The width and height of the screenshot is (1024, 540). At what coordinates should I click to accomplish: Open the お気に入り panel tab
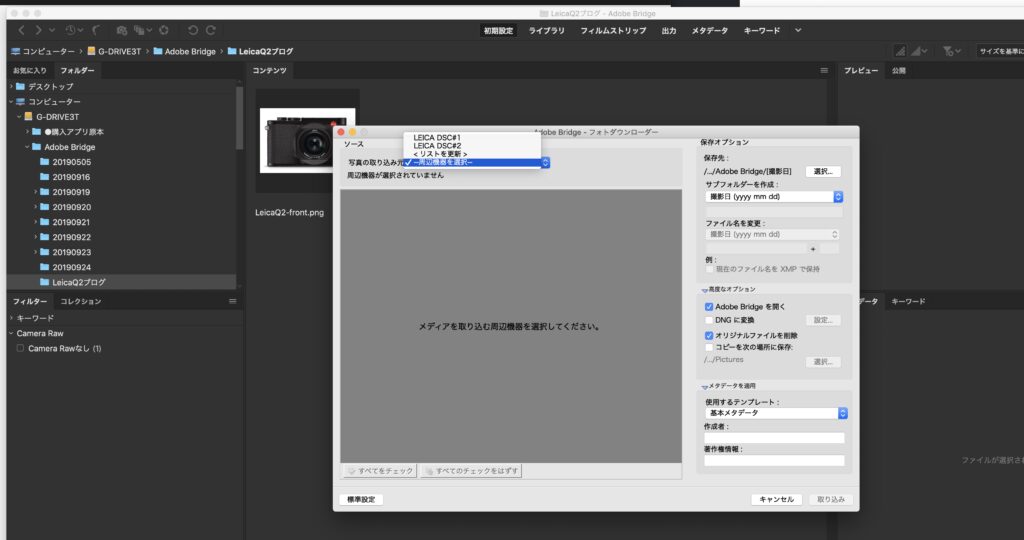(x=30, y=71)
